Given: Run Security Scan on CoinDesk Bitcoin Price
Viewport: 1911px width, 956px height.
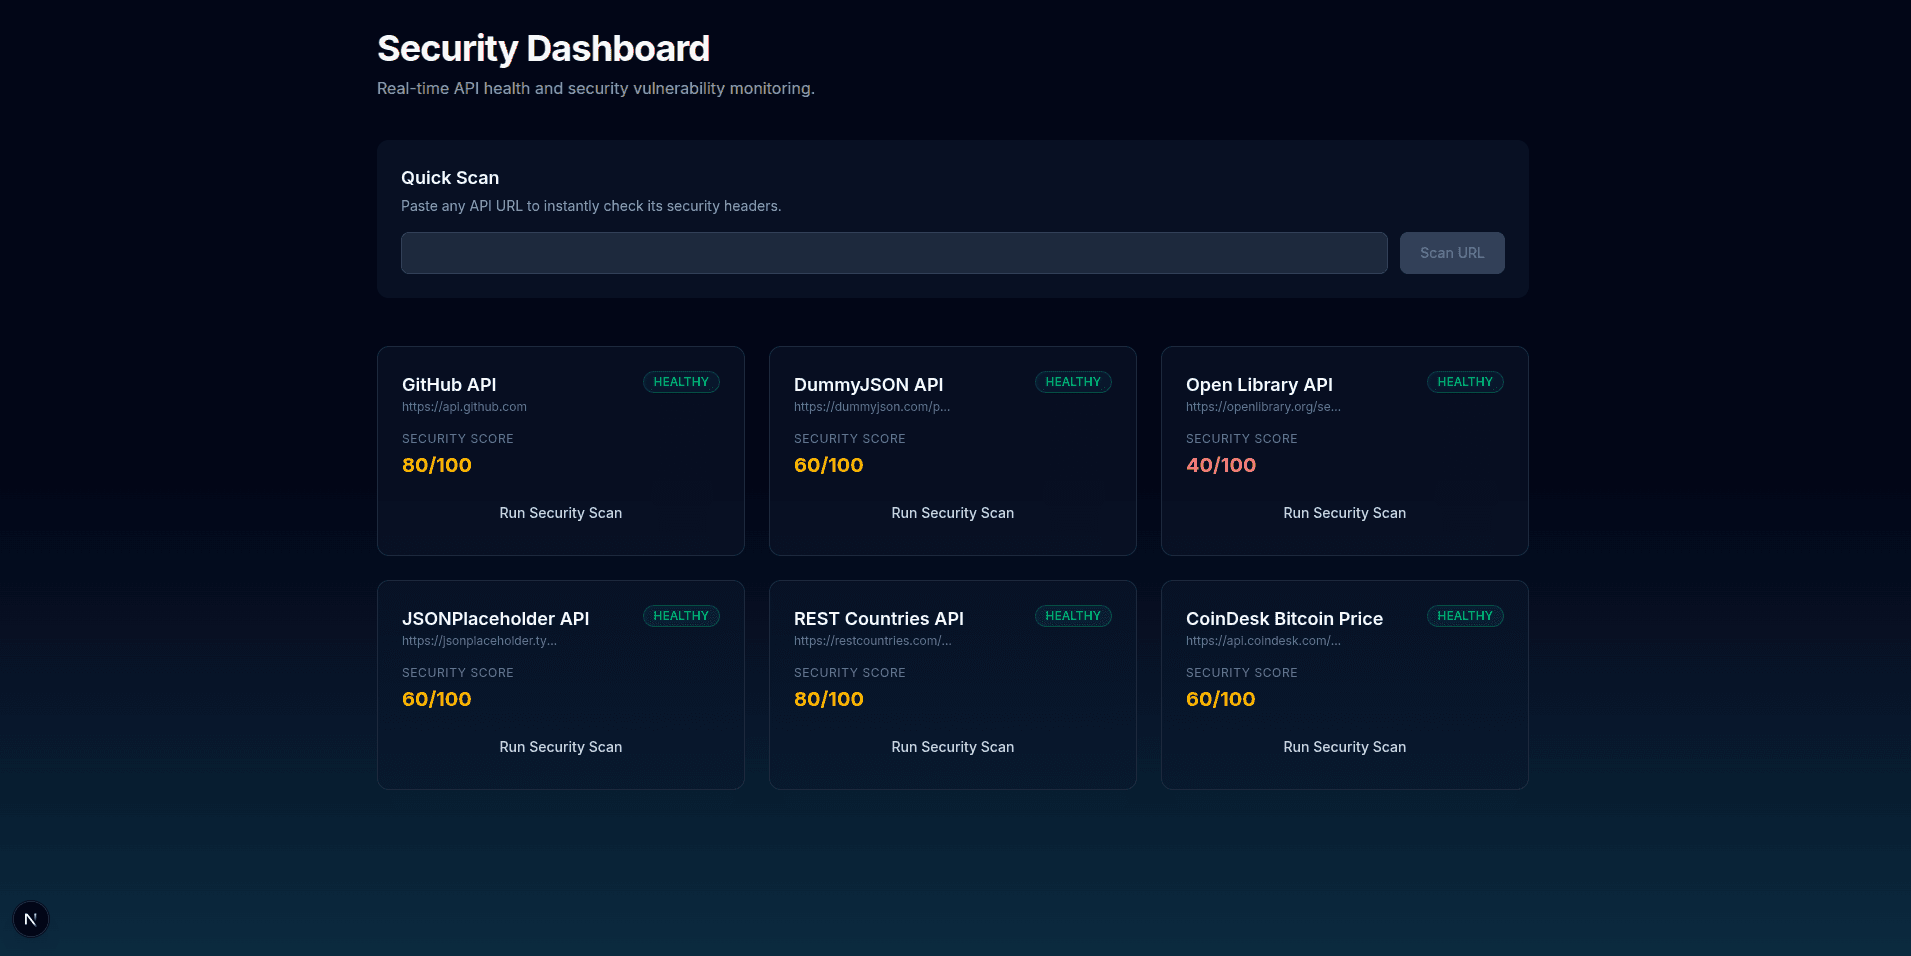Looking at the screenshot, I should (1344, 746).
